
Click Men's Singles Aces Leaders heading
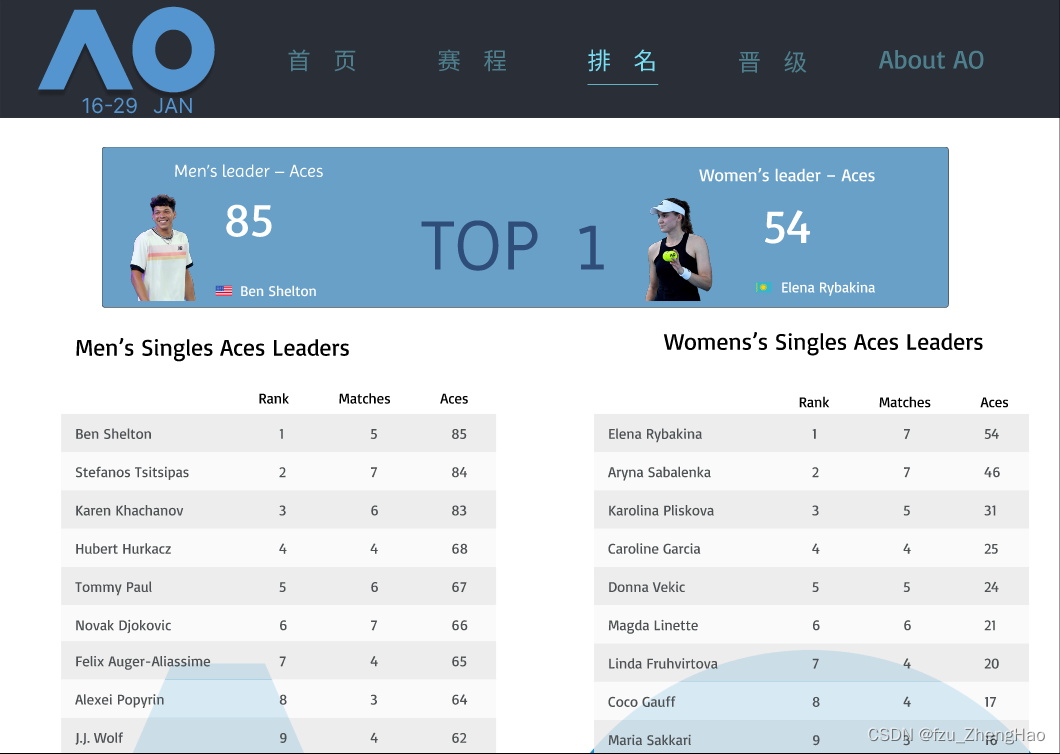[212, 348]
